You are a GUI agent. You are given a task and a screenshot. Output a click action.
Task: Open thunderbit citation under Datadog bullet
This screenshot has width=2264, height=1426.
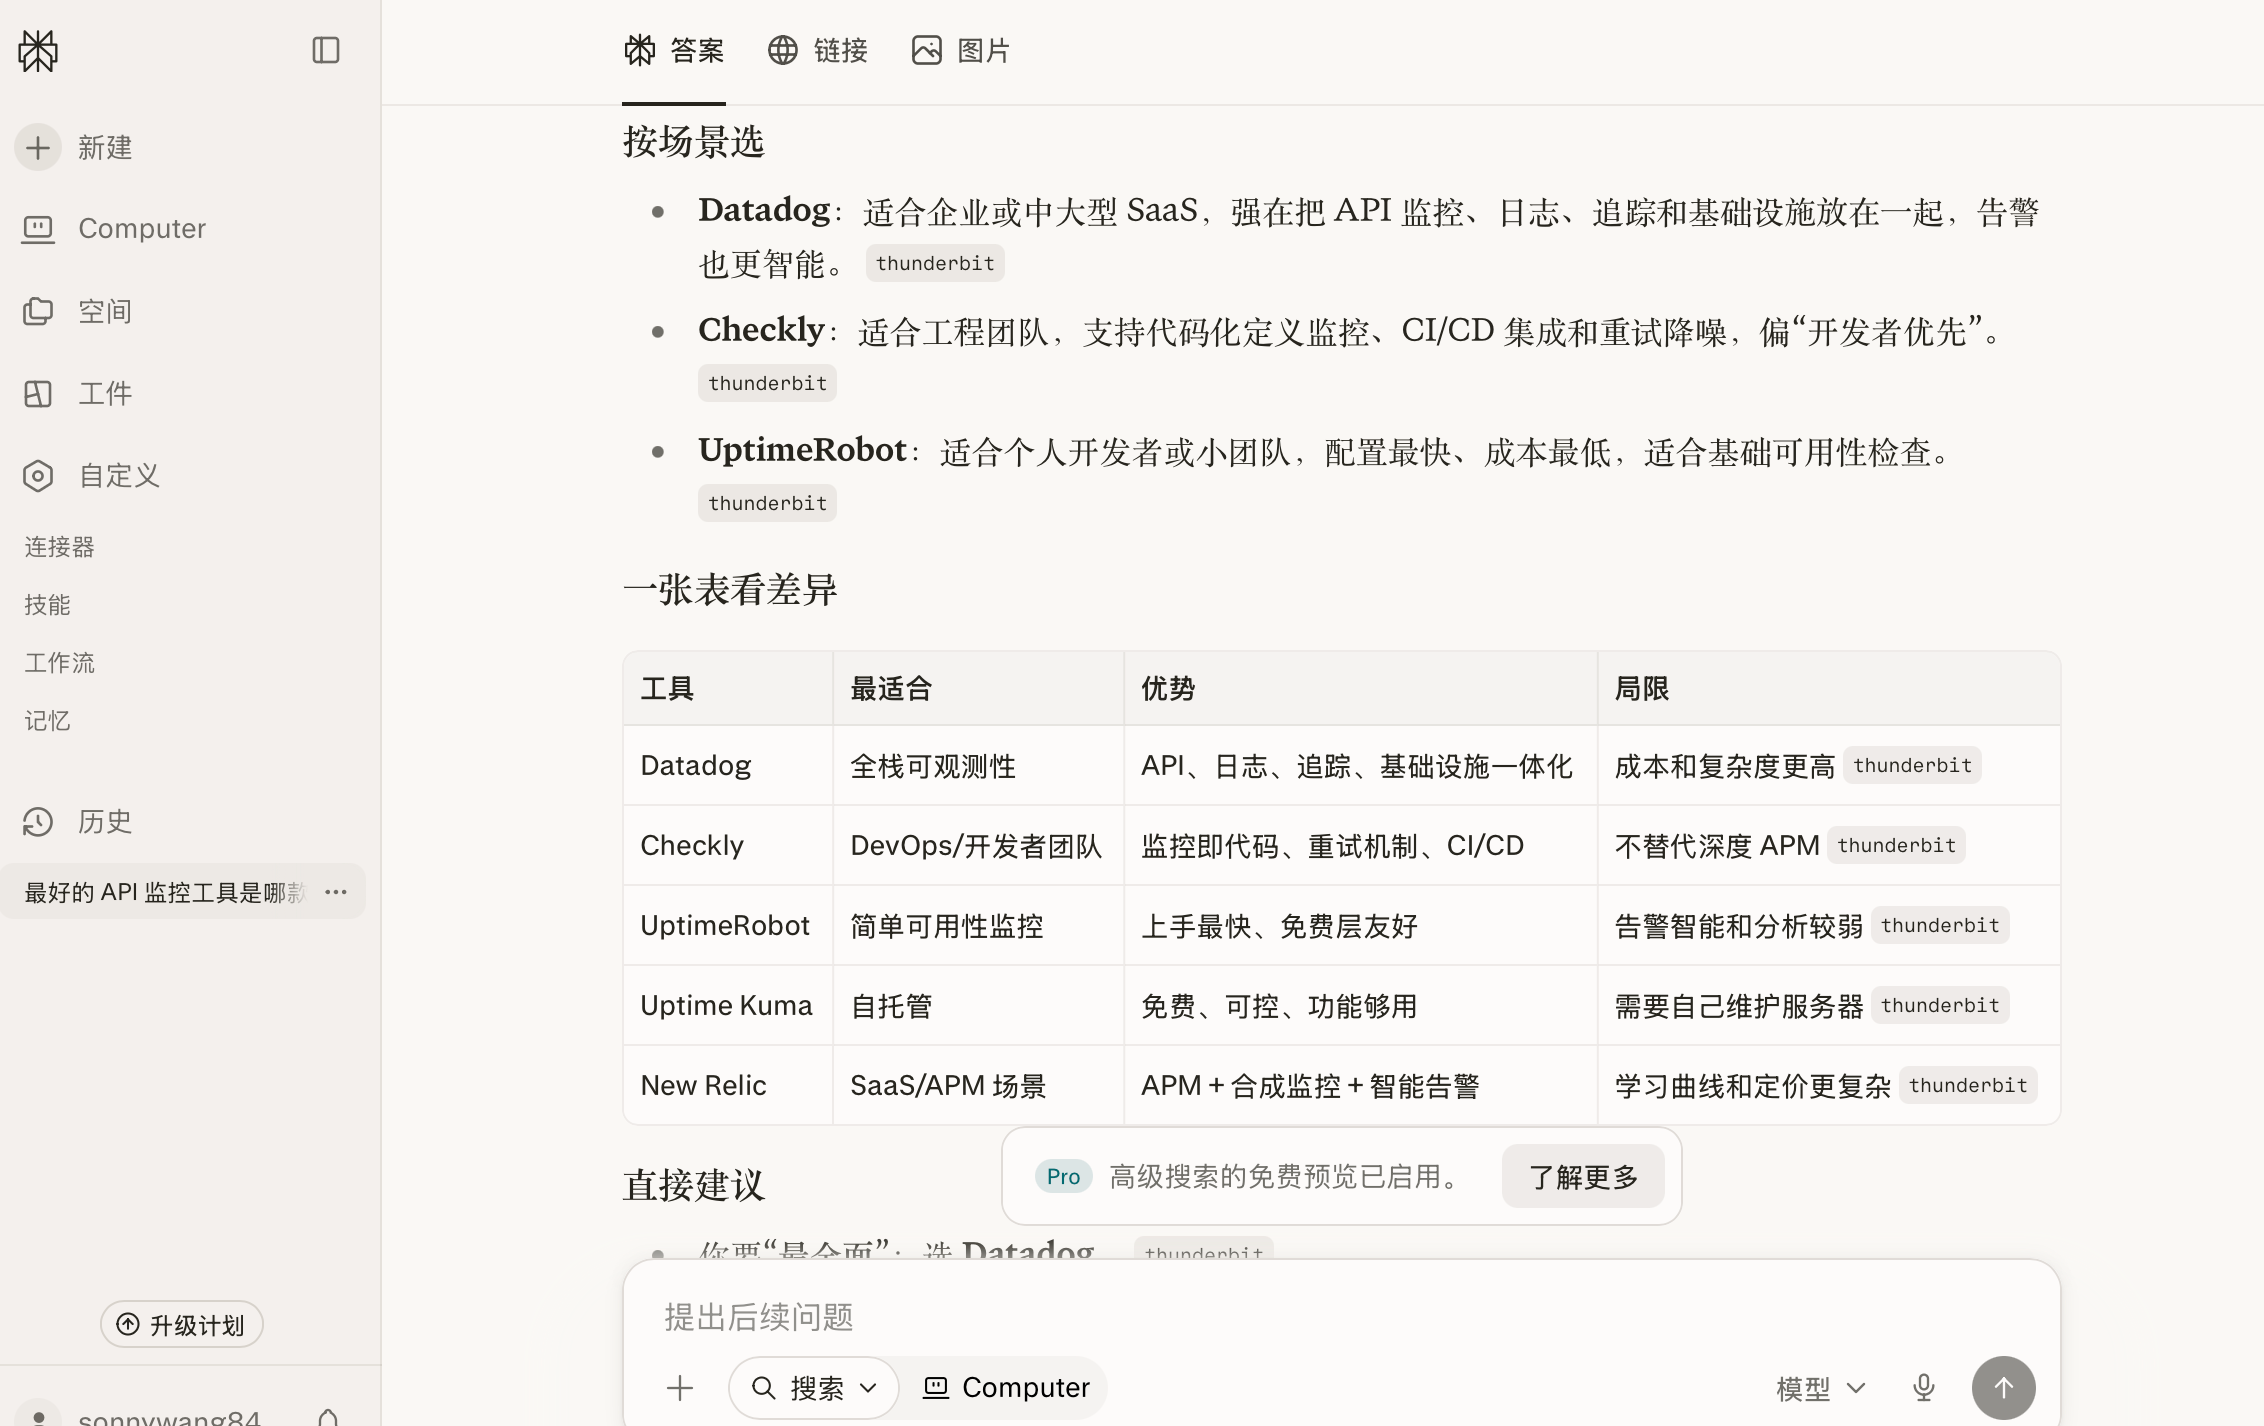(x=935, y=264)
